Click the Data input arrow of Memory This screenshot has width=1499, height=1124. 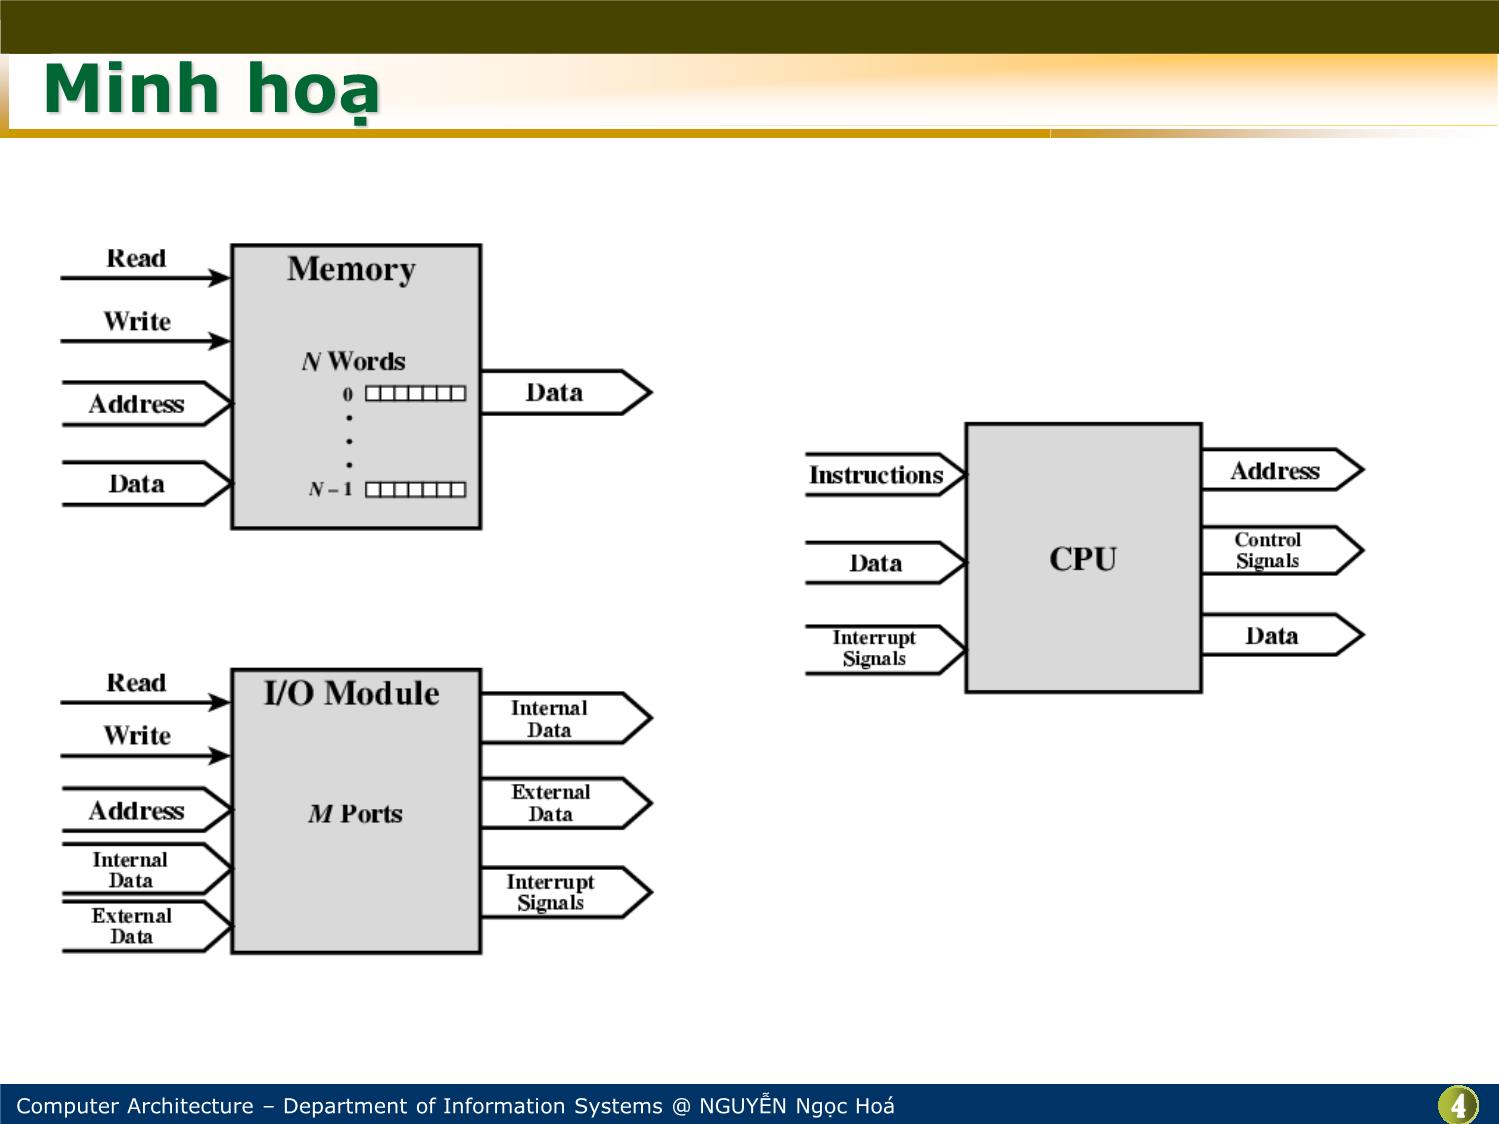[x=147, y=484]
